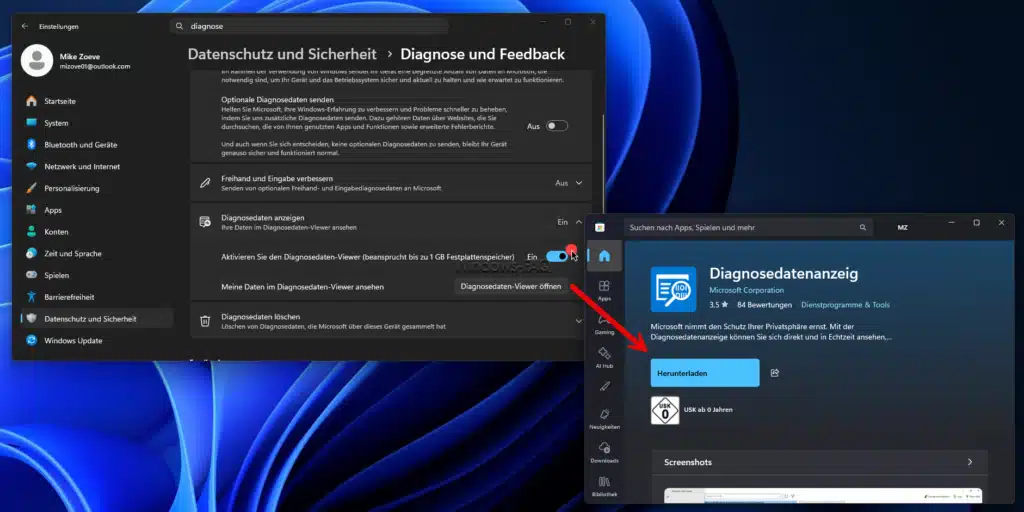Toggle Diagnosedaten-Viewer activation switch
The height and width of the screenshot is (512, 1024).
coord(557,257)
